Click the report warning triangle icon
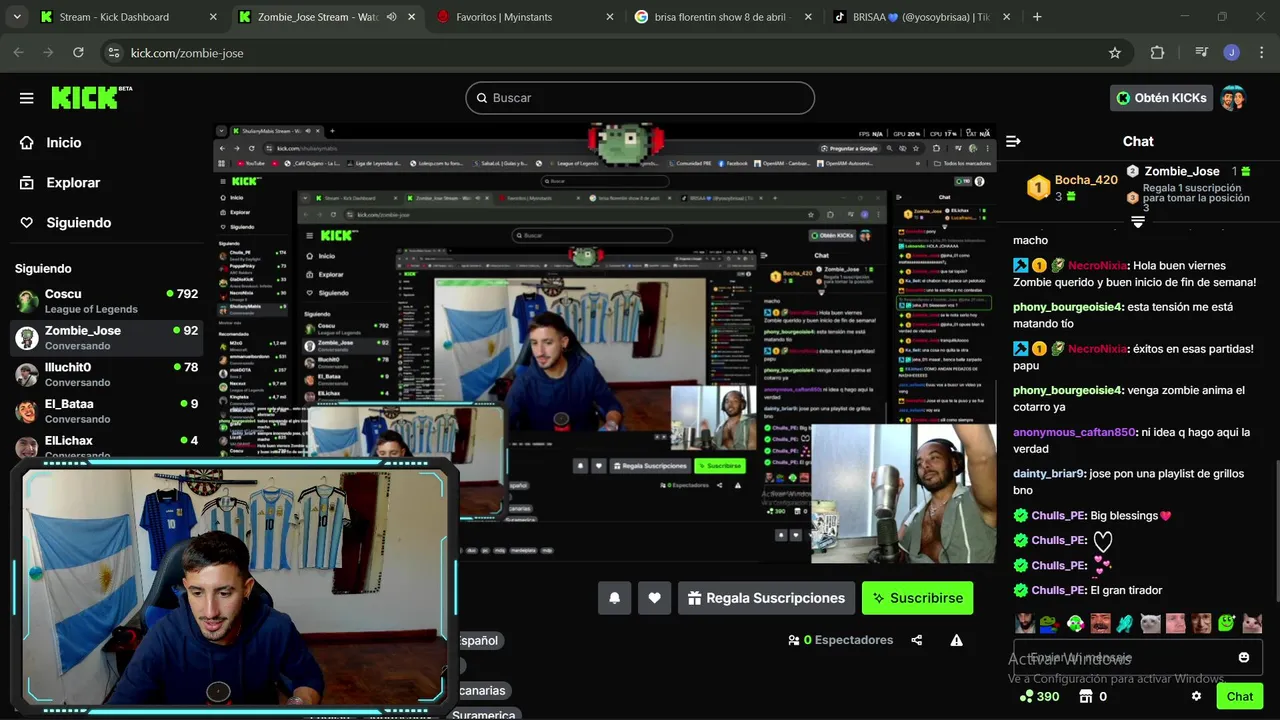The image size is (1280, 720). tap(957, 640)
